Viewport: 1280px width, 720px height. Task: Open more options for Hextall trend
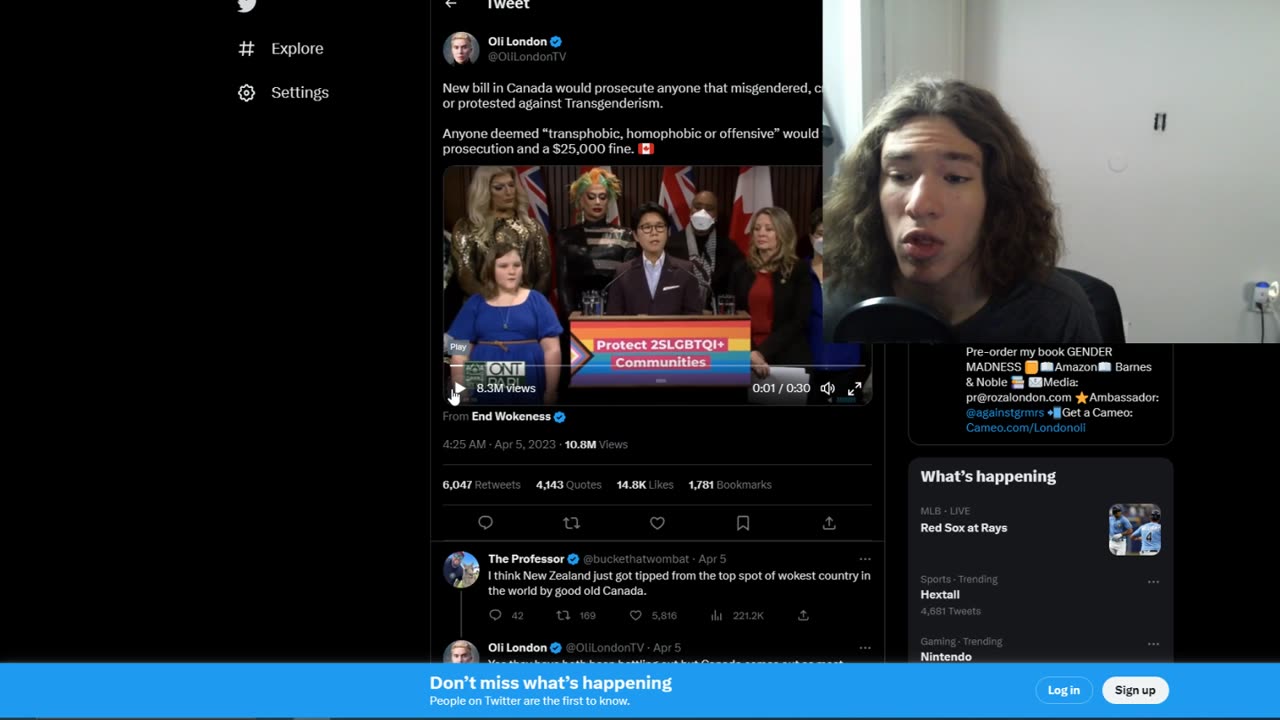click(1153, 582)
